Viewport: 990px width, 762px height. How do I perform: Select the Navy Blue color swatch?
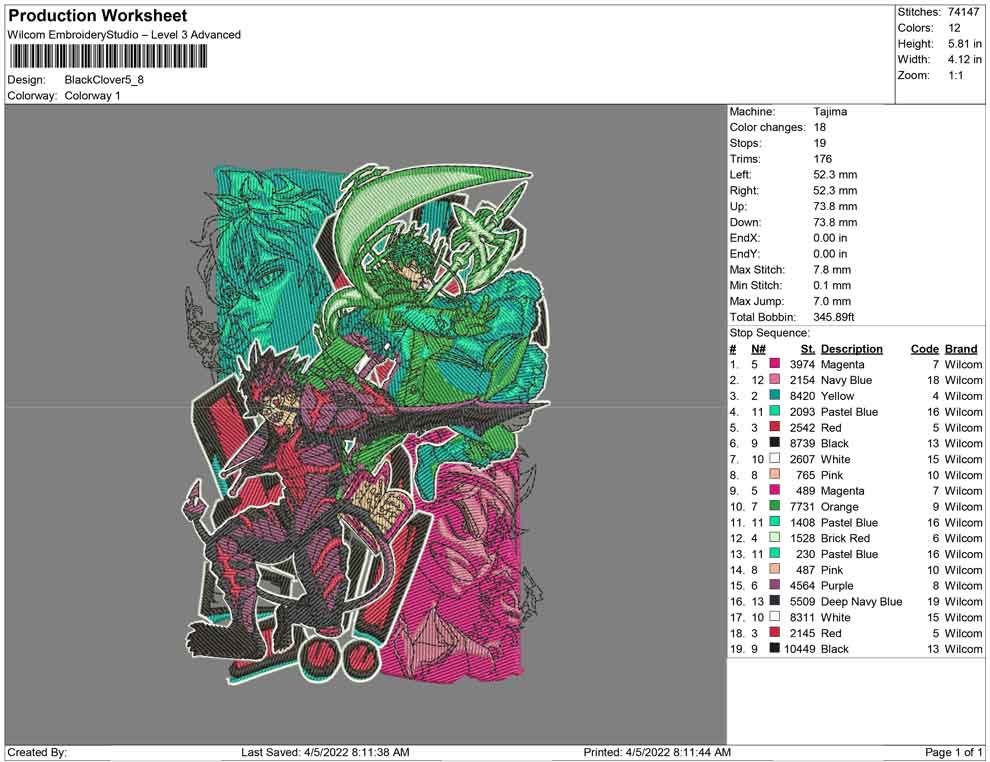(x=775, y=379)
